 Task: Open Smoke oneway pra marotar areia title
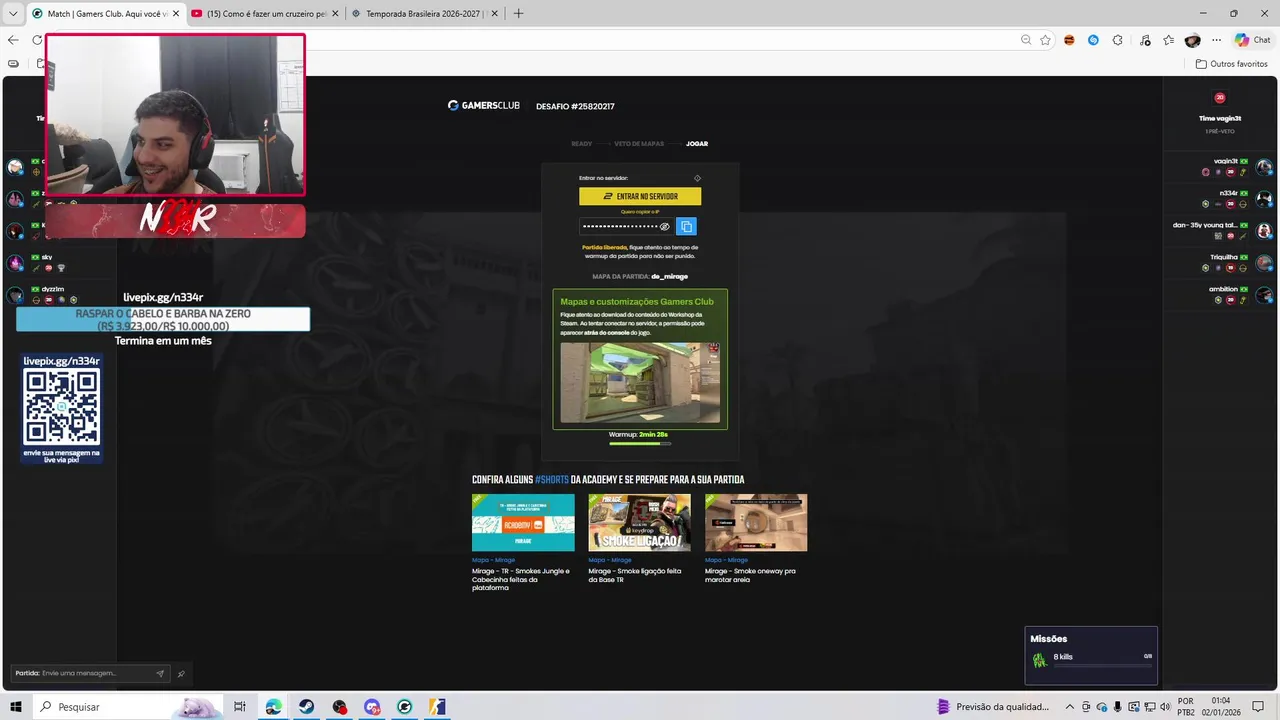(750, 575)
